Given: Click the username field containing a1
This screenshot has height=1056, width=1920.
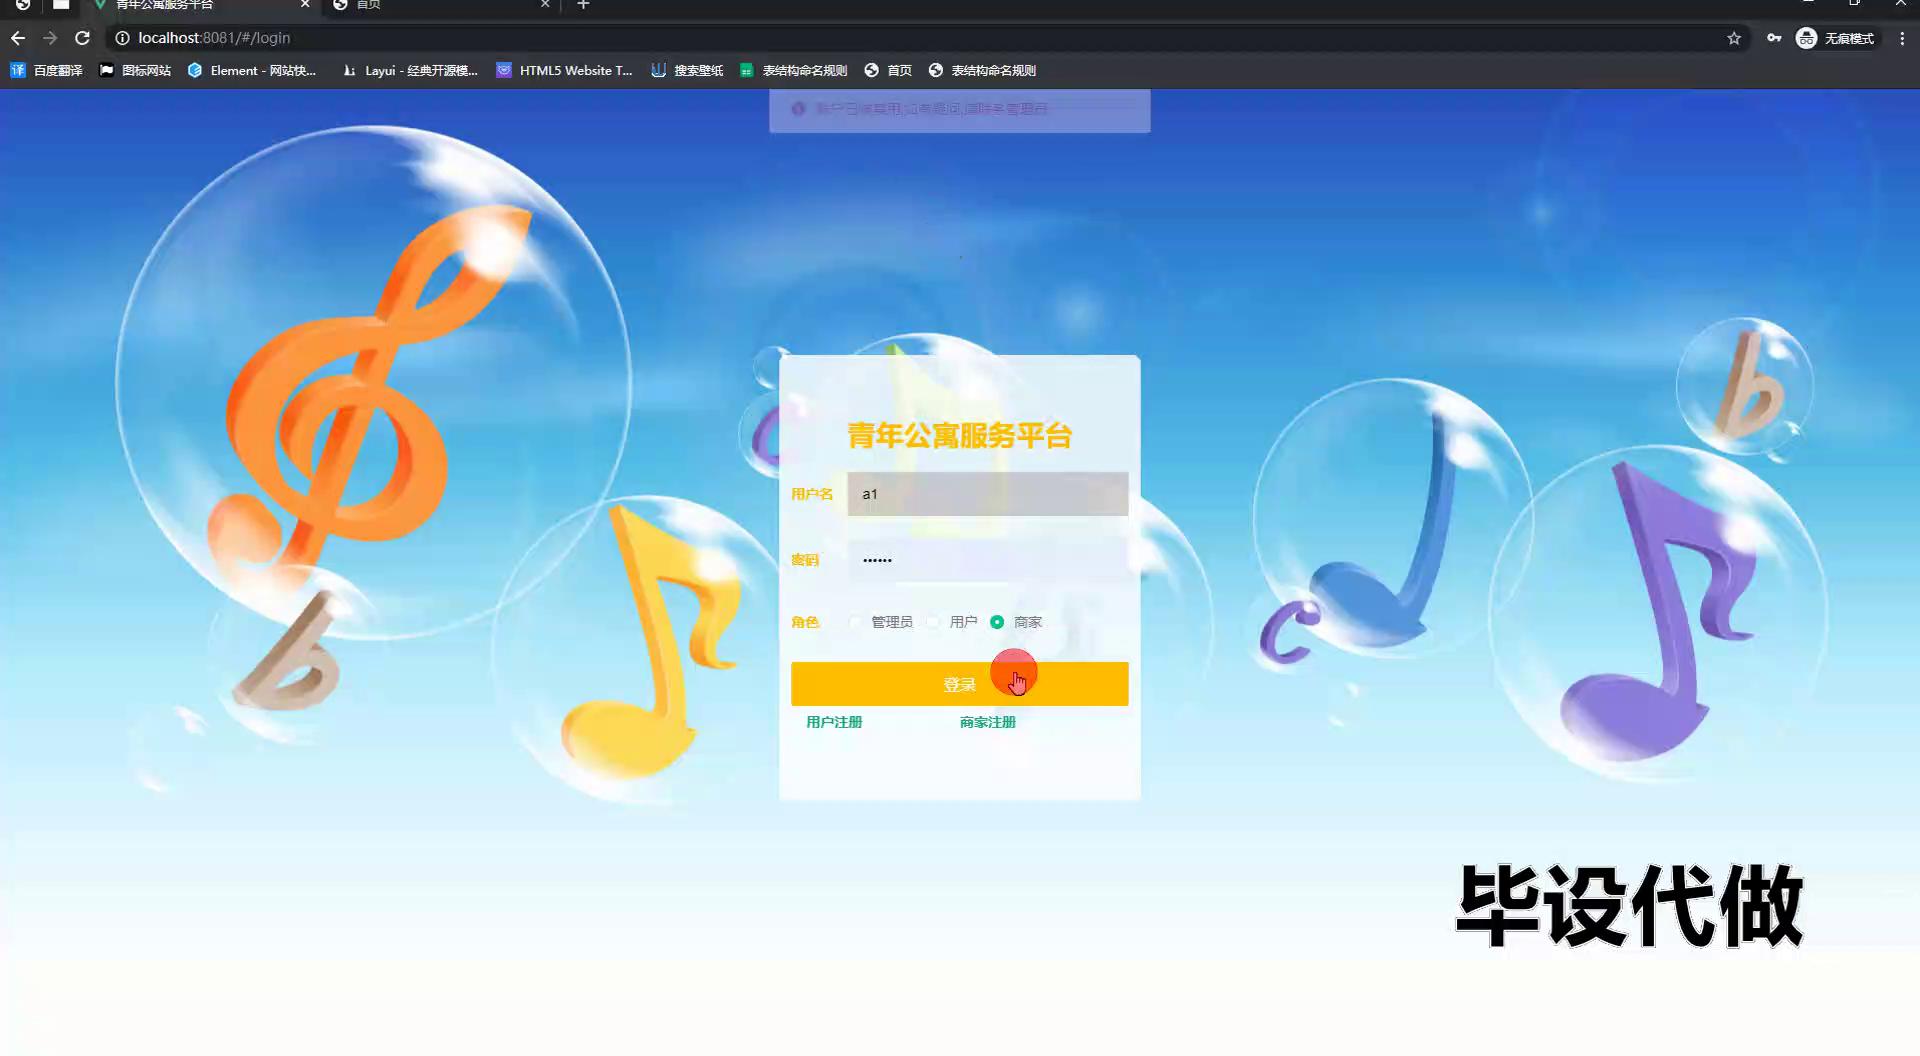Looking at the screenshot, I should pos(987,494).
